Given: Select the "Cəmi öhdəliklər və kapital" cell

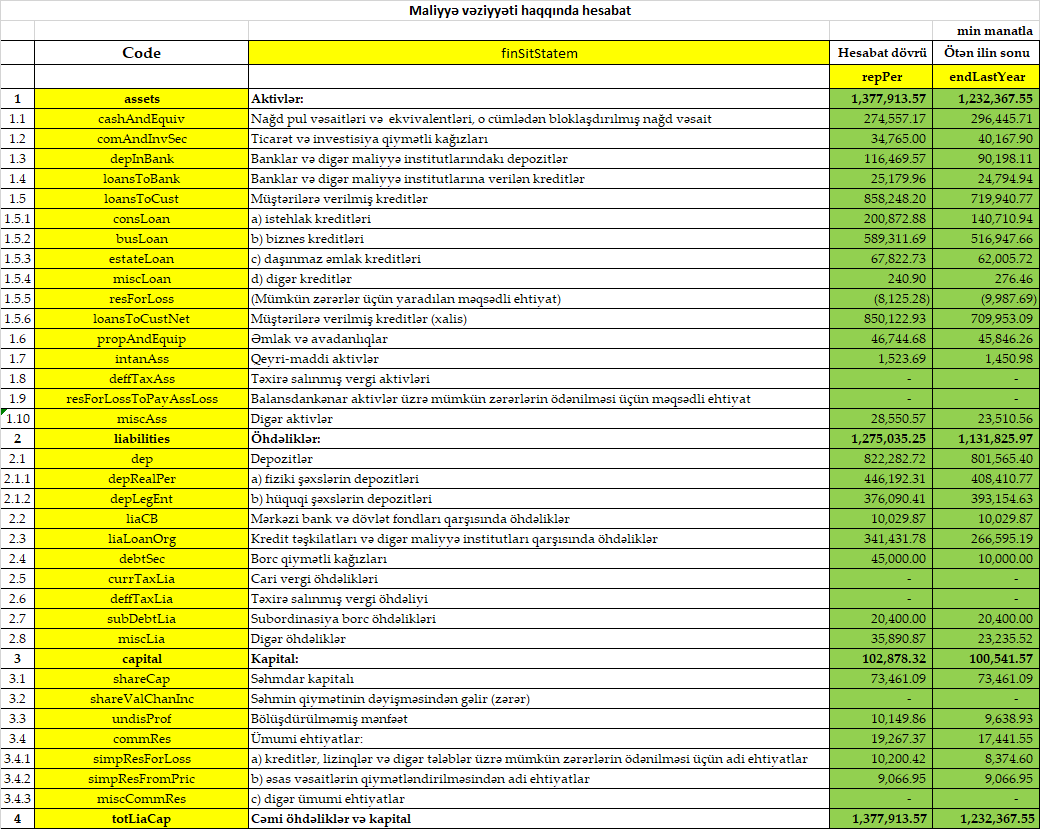Looking at the screenshot, I should (539, 819).
